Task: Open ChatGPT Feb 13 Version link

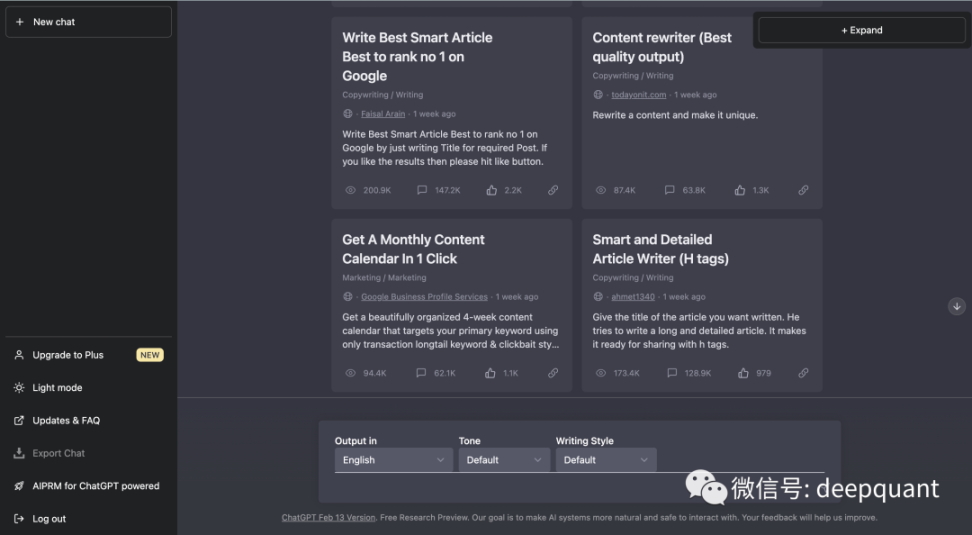Action: pos(329,518)
